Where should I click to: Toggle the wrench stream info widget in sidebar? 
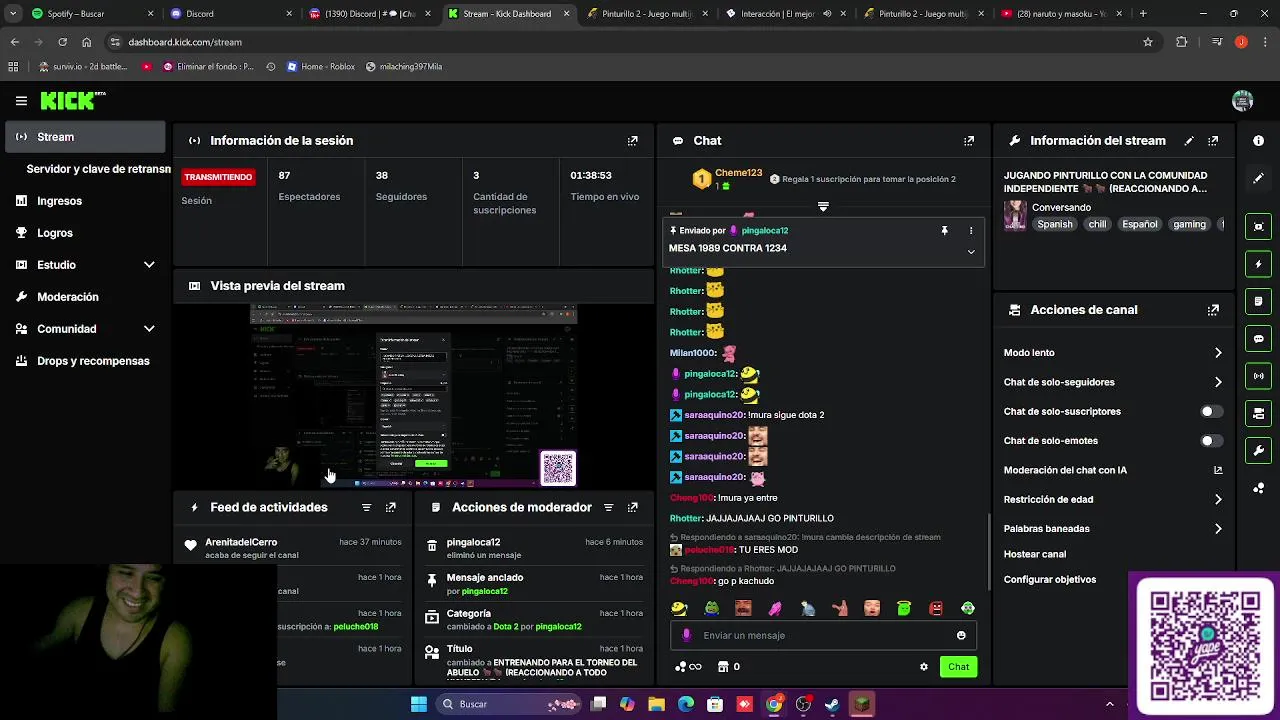1259,450
